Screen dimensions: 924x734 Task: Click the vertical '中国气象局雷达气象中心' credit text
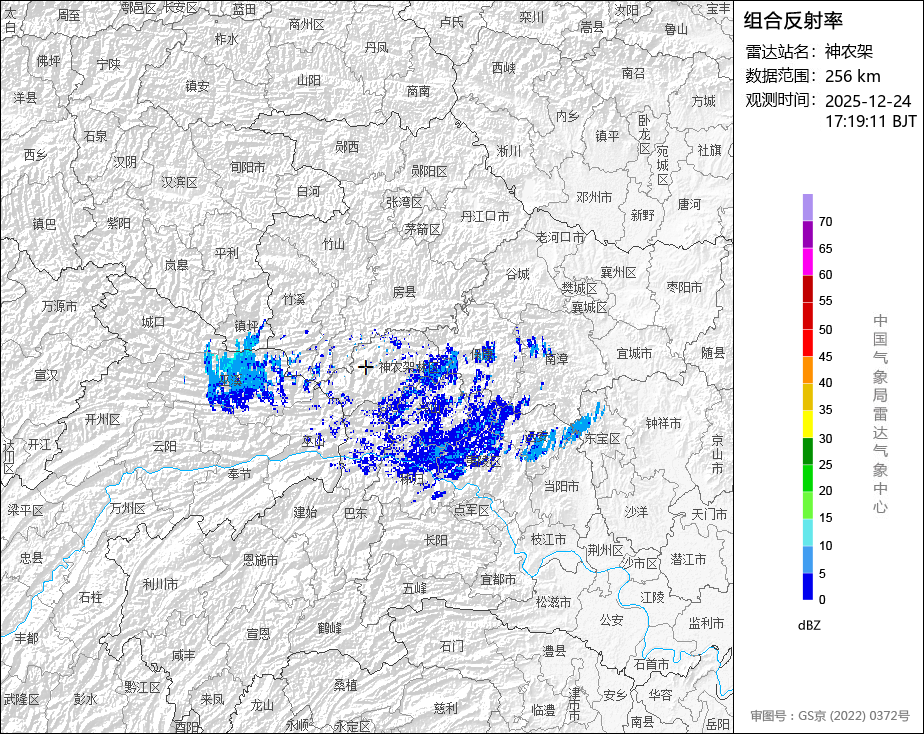(x=880, y=414)
